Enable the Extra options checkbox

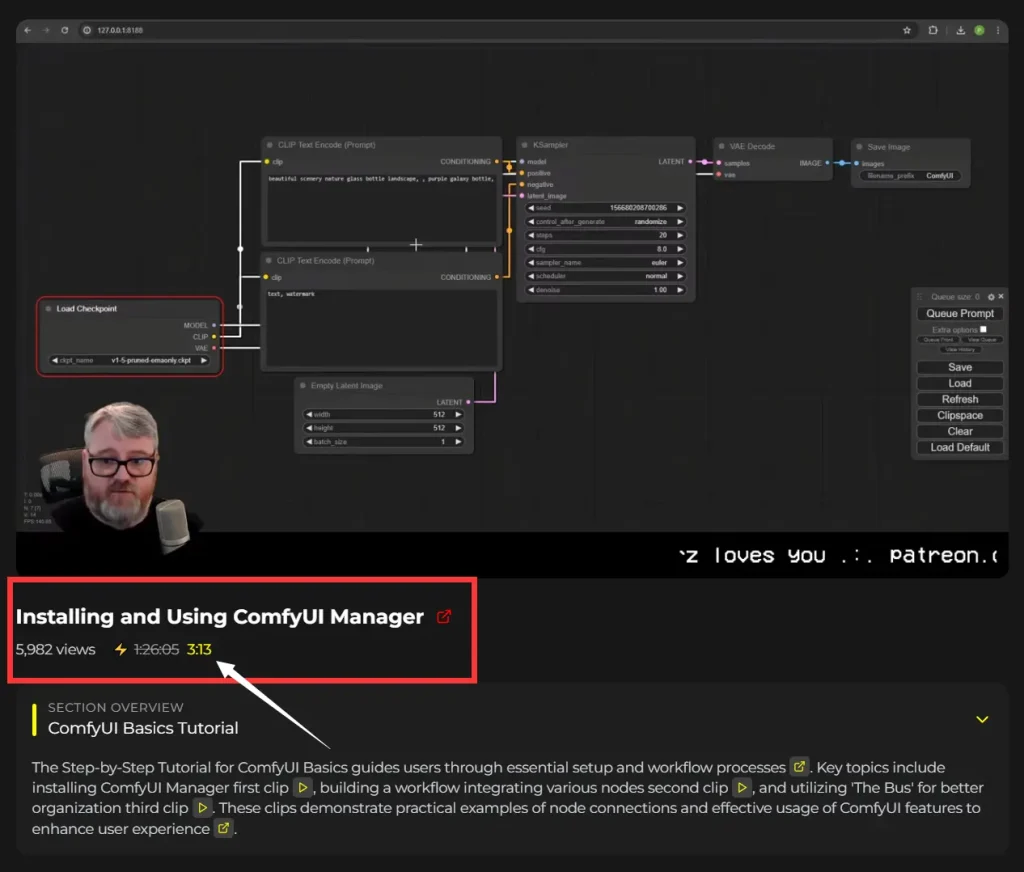coord(984,329)
